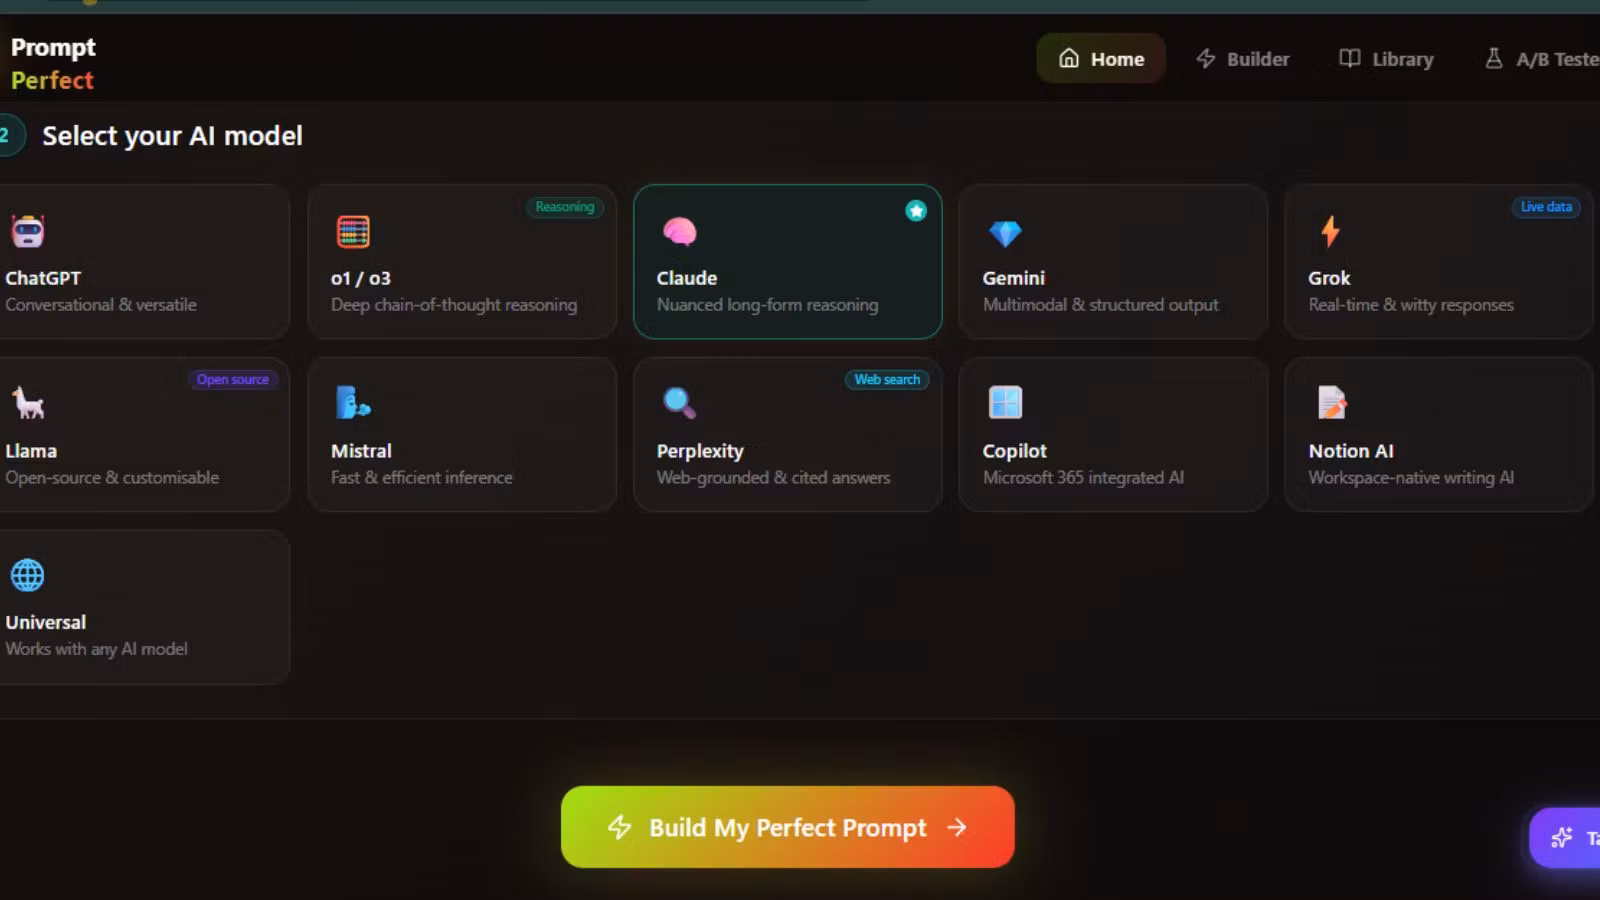The width and height of the screenshot is (1600, 900).
Task: Click the Gemini diamond icon
Action: coord(1005,232)
